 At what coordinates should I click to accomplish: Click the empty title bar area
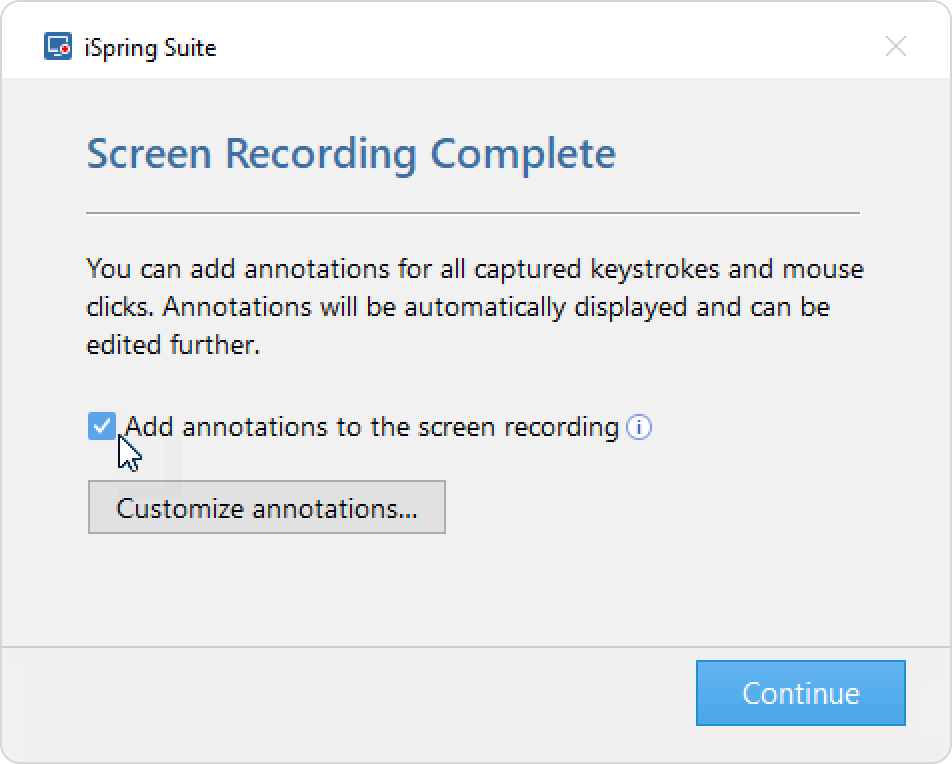(x=546, y=47)
